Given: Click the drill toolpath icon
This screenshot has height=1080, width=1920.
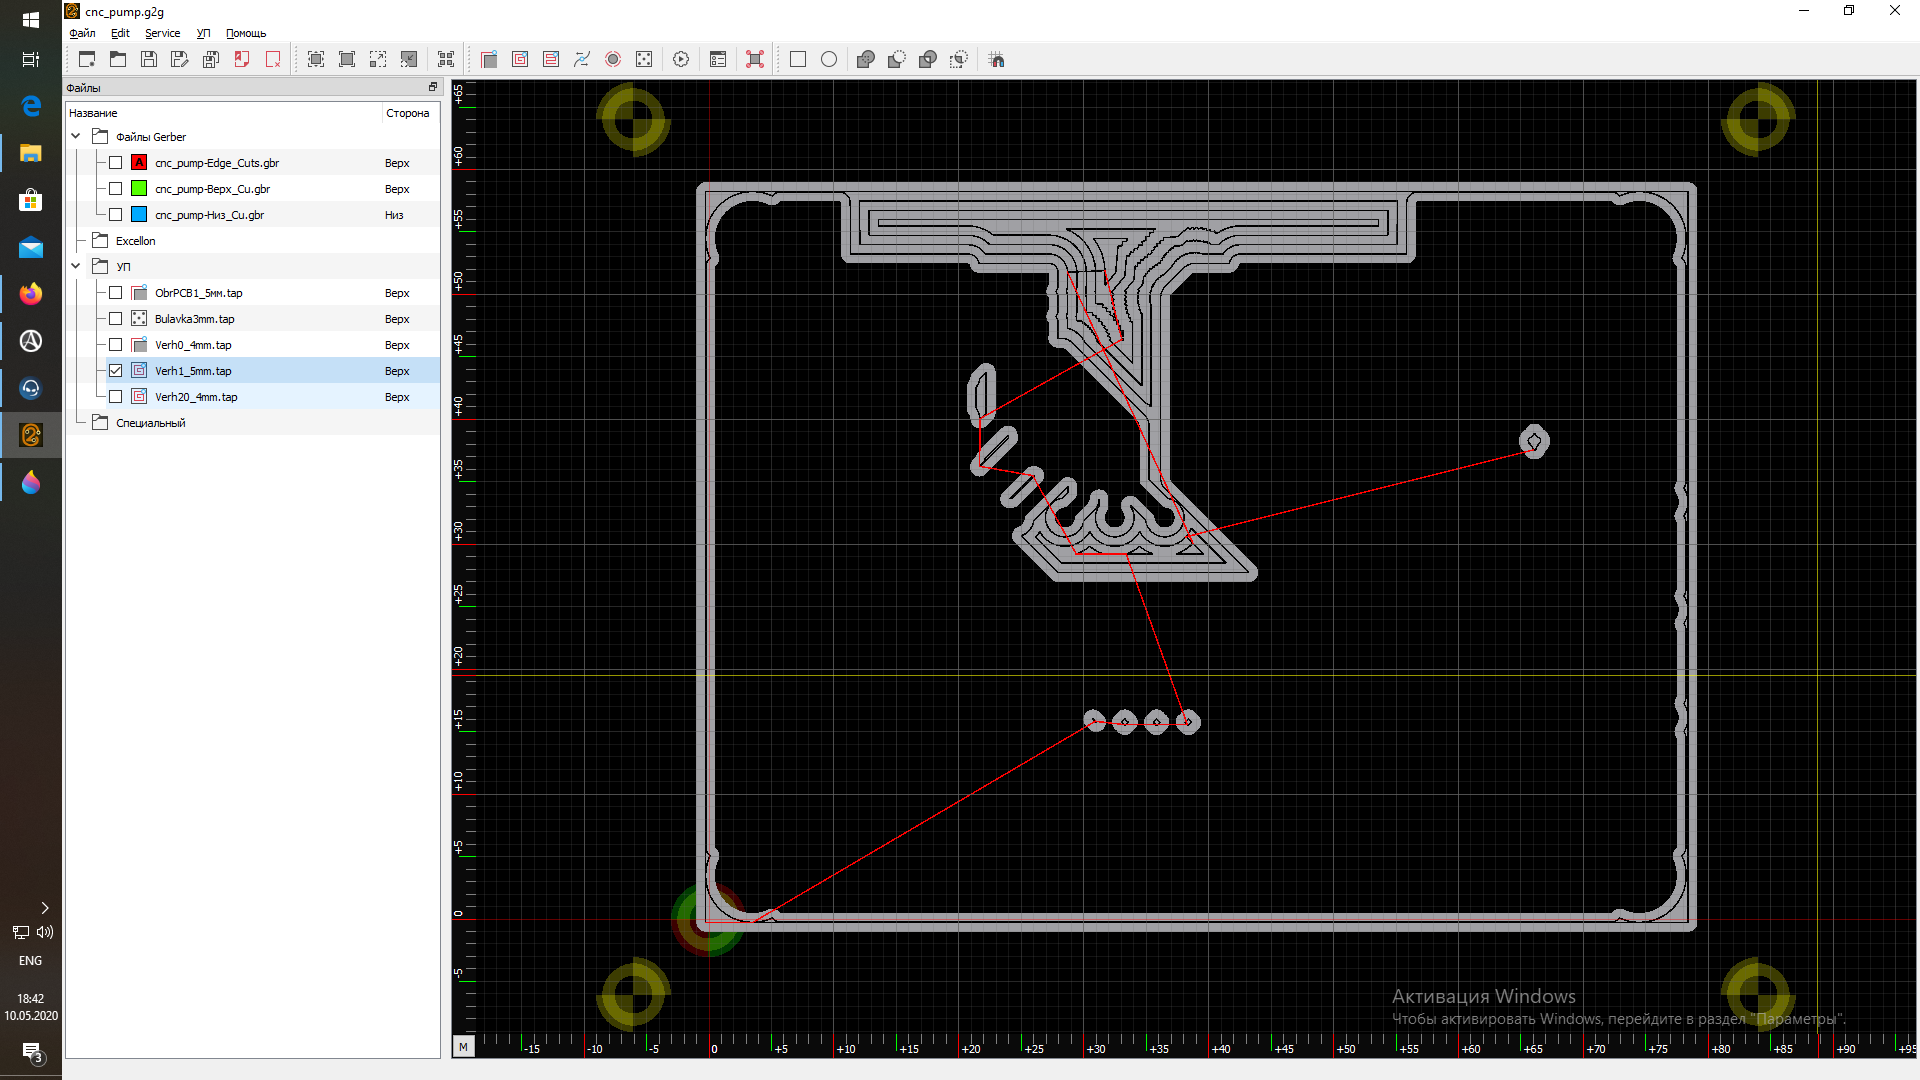Looking at the screenshot, I should pos(644,60).
